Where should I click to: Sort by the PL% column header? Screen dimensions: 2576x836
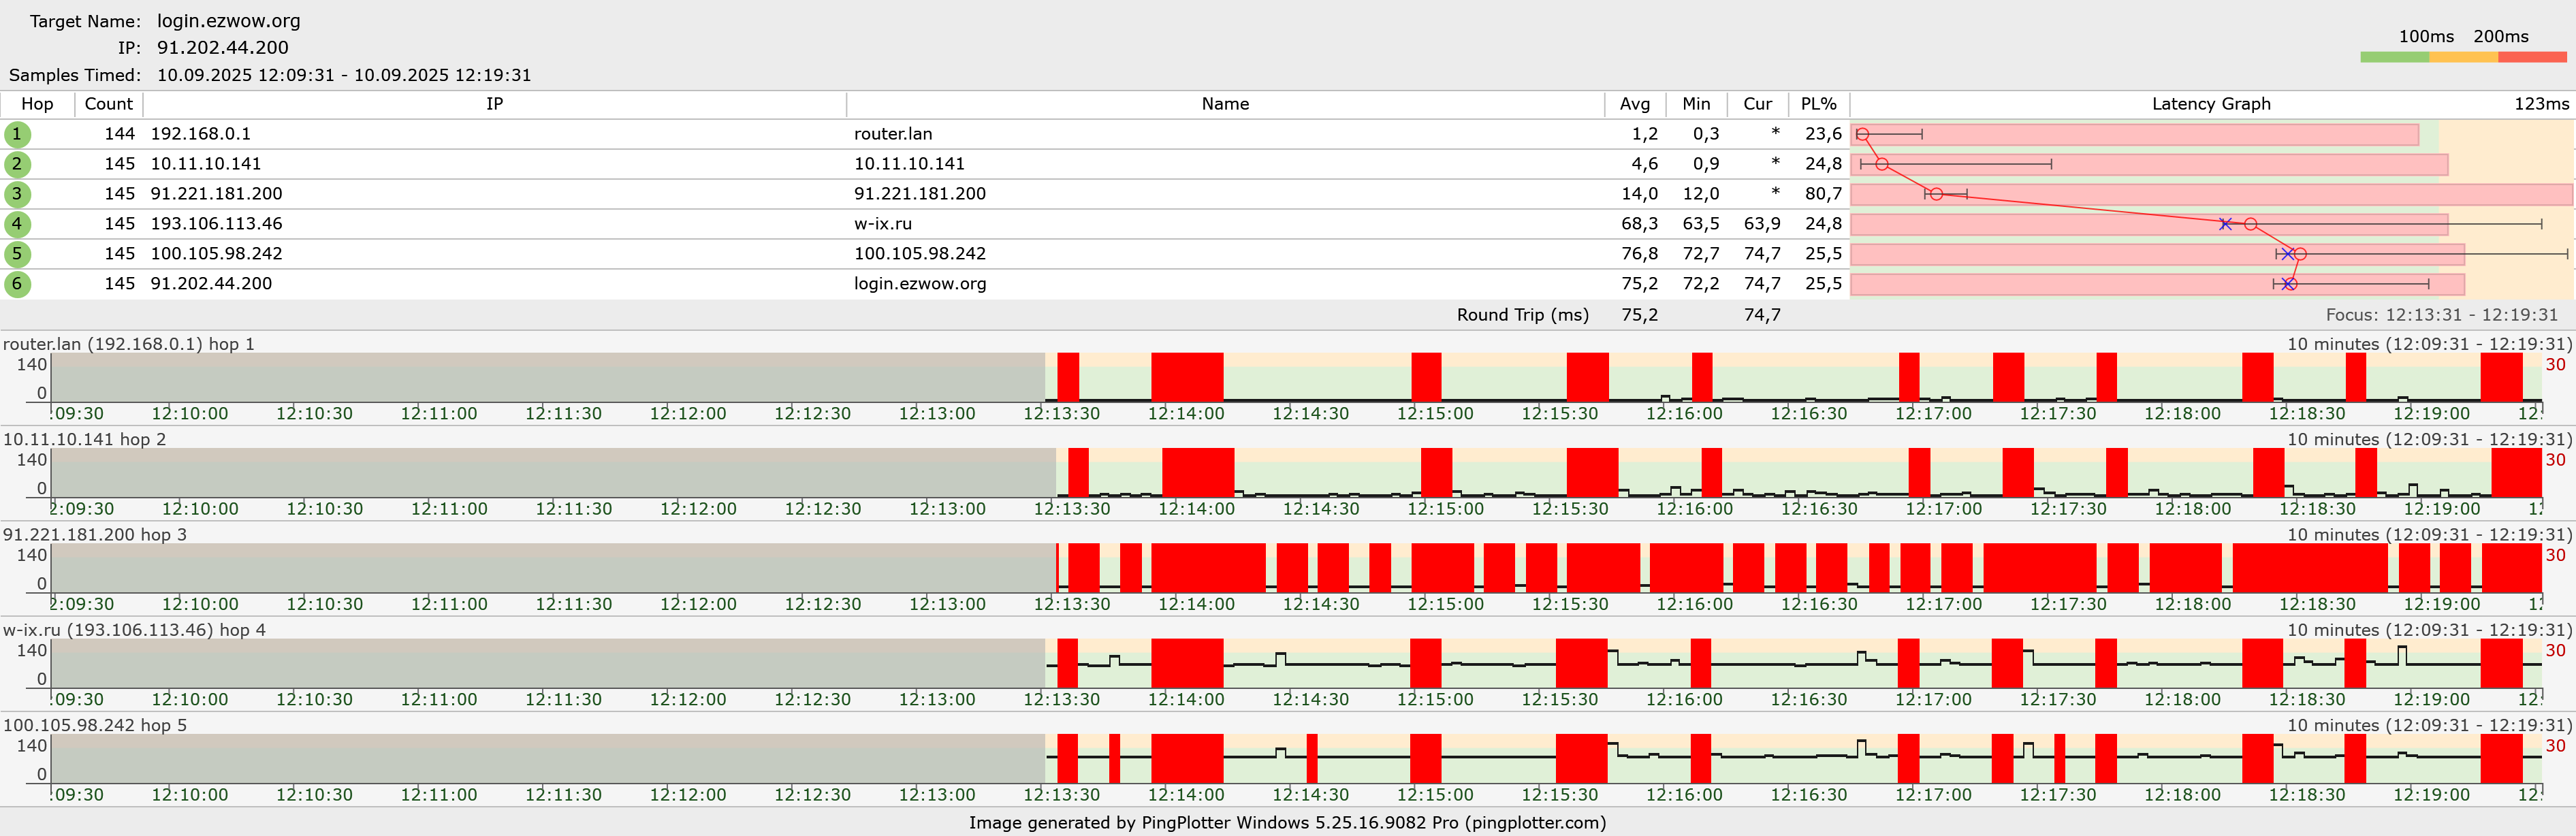click(x=1818, y=104)
